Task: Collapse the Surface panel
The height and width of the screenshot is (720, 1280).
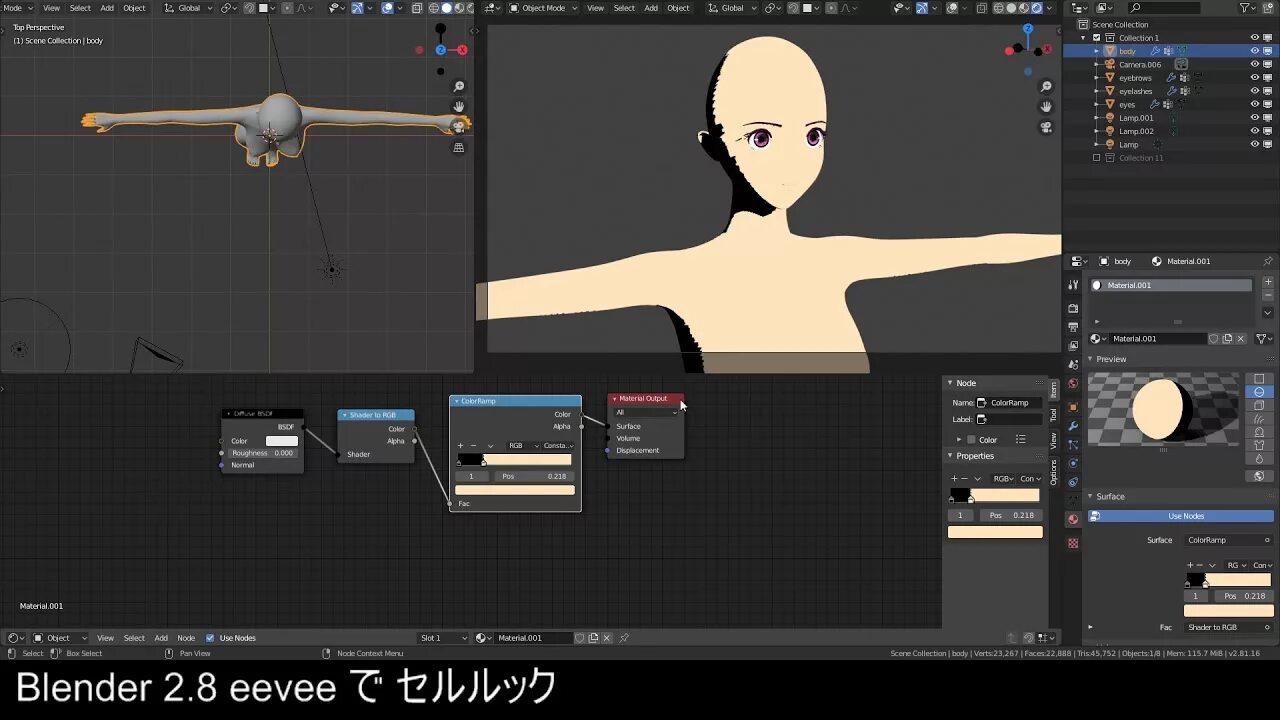Action: pos(1090,496)
